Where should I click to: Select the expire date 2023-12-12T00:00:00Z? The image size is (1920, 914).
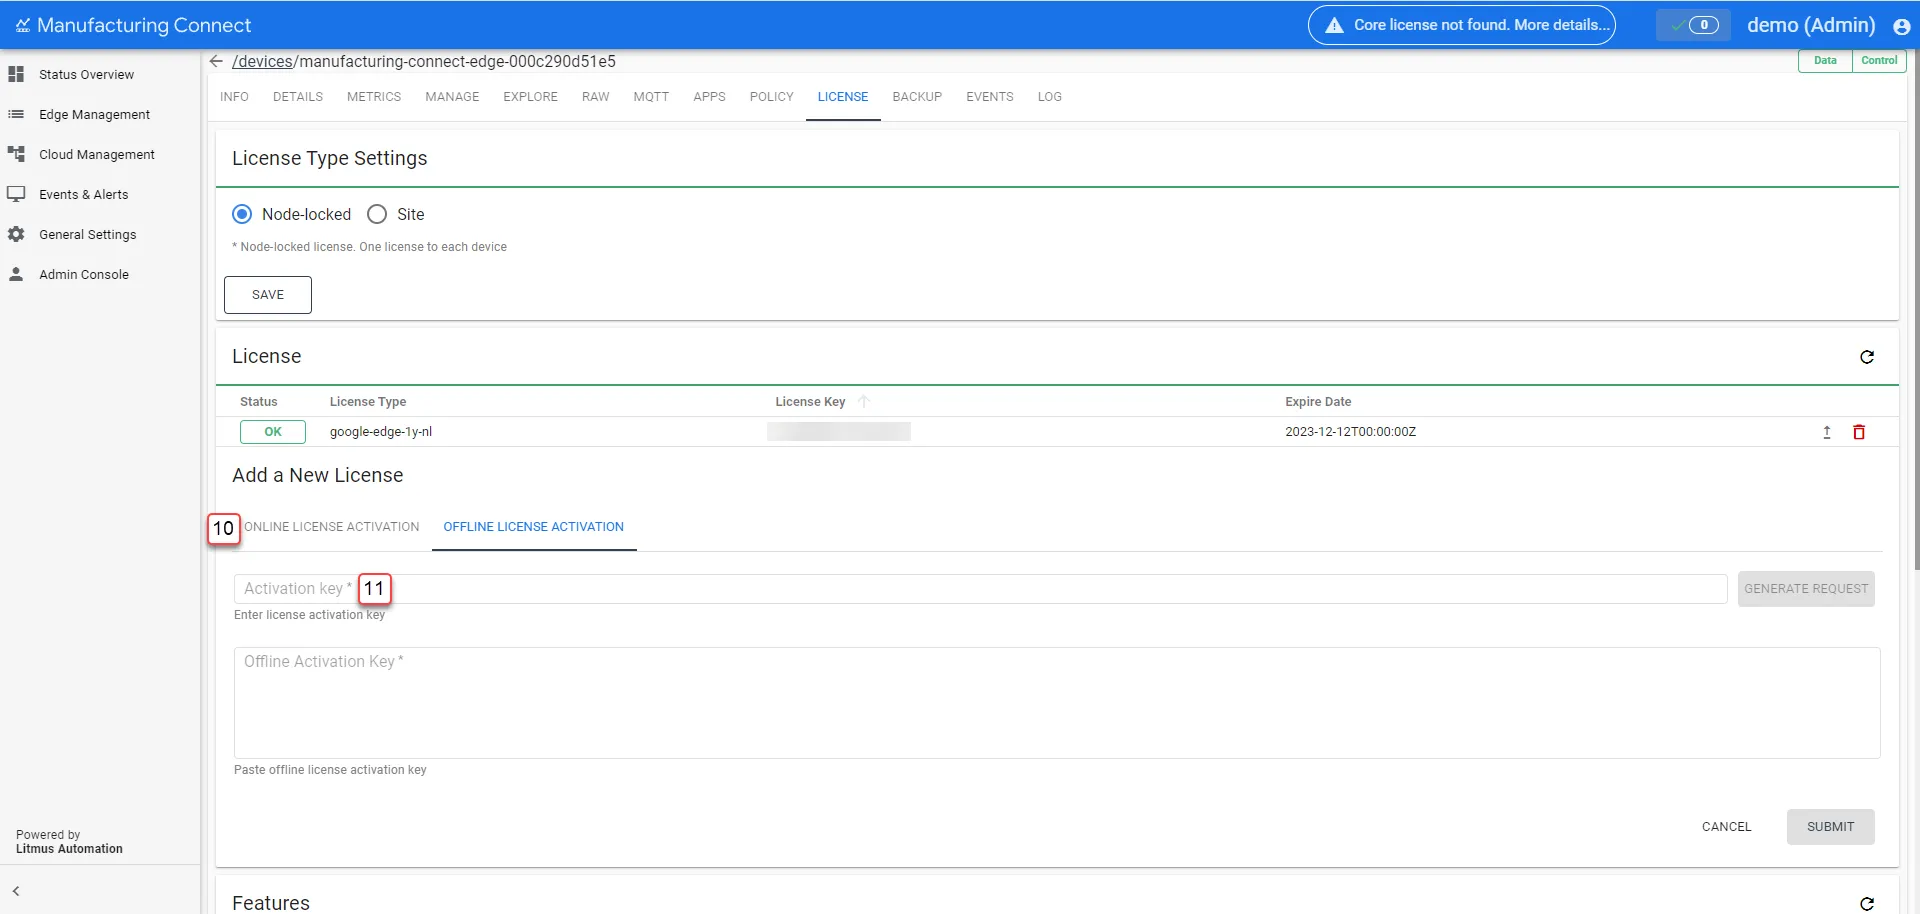[1350, 432]
